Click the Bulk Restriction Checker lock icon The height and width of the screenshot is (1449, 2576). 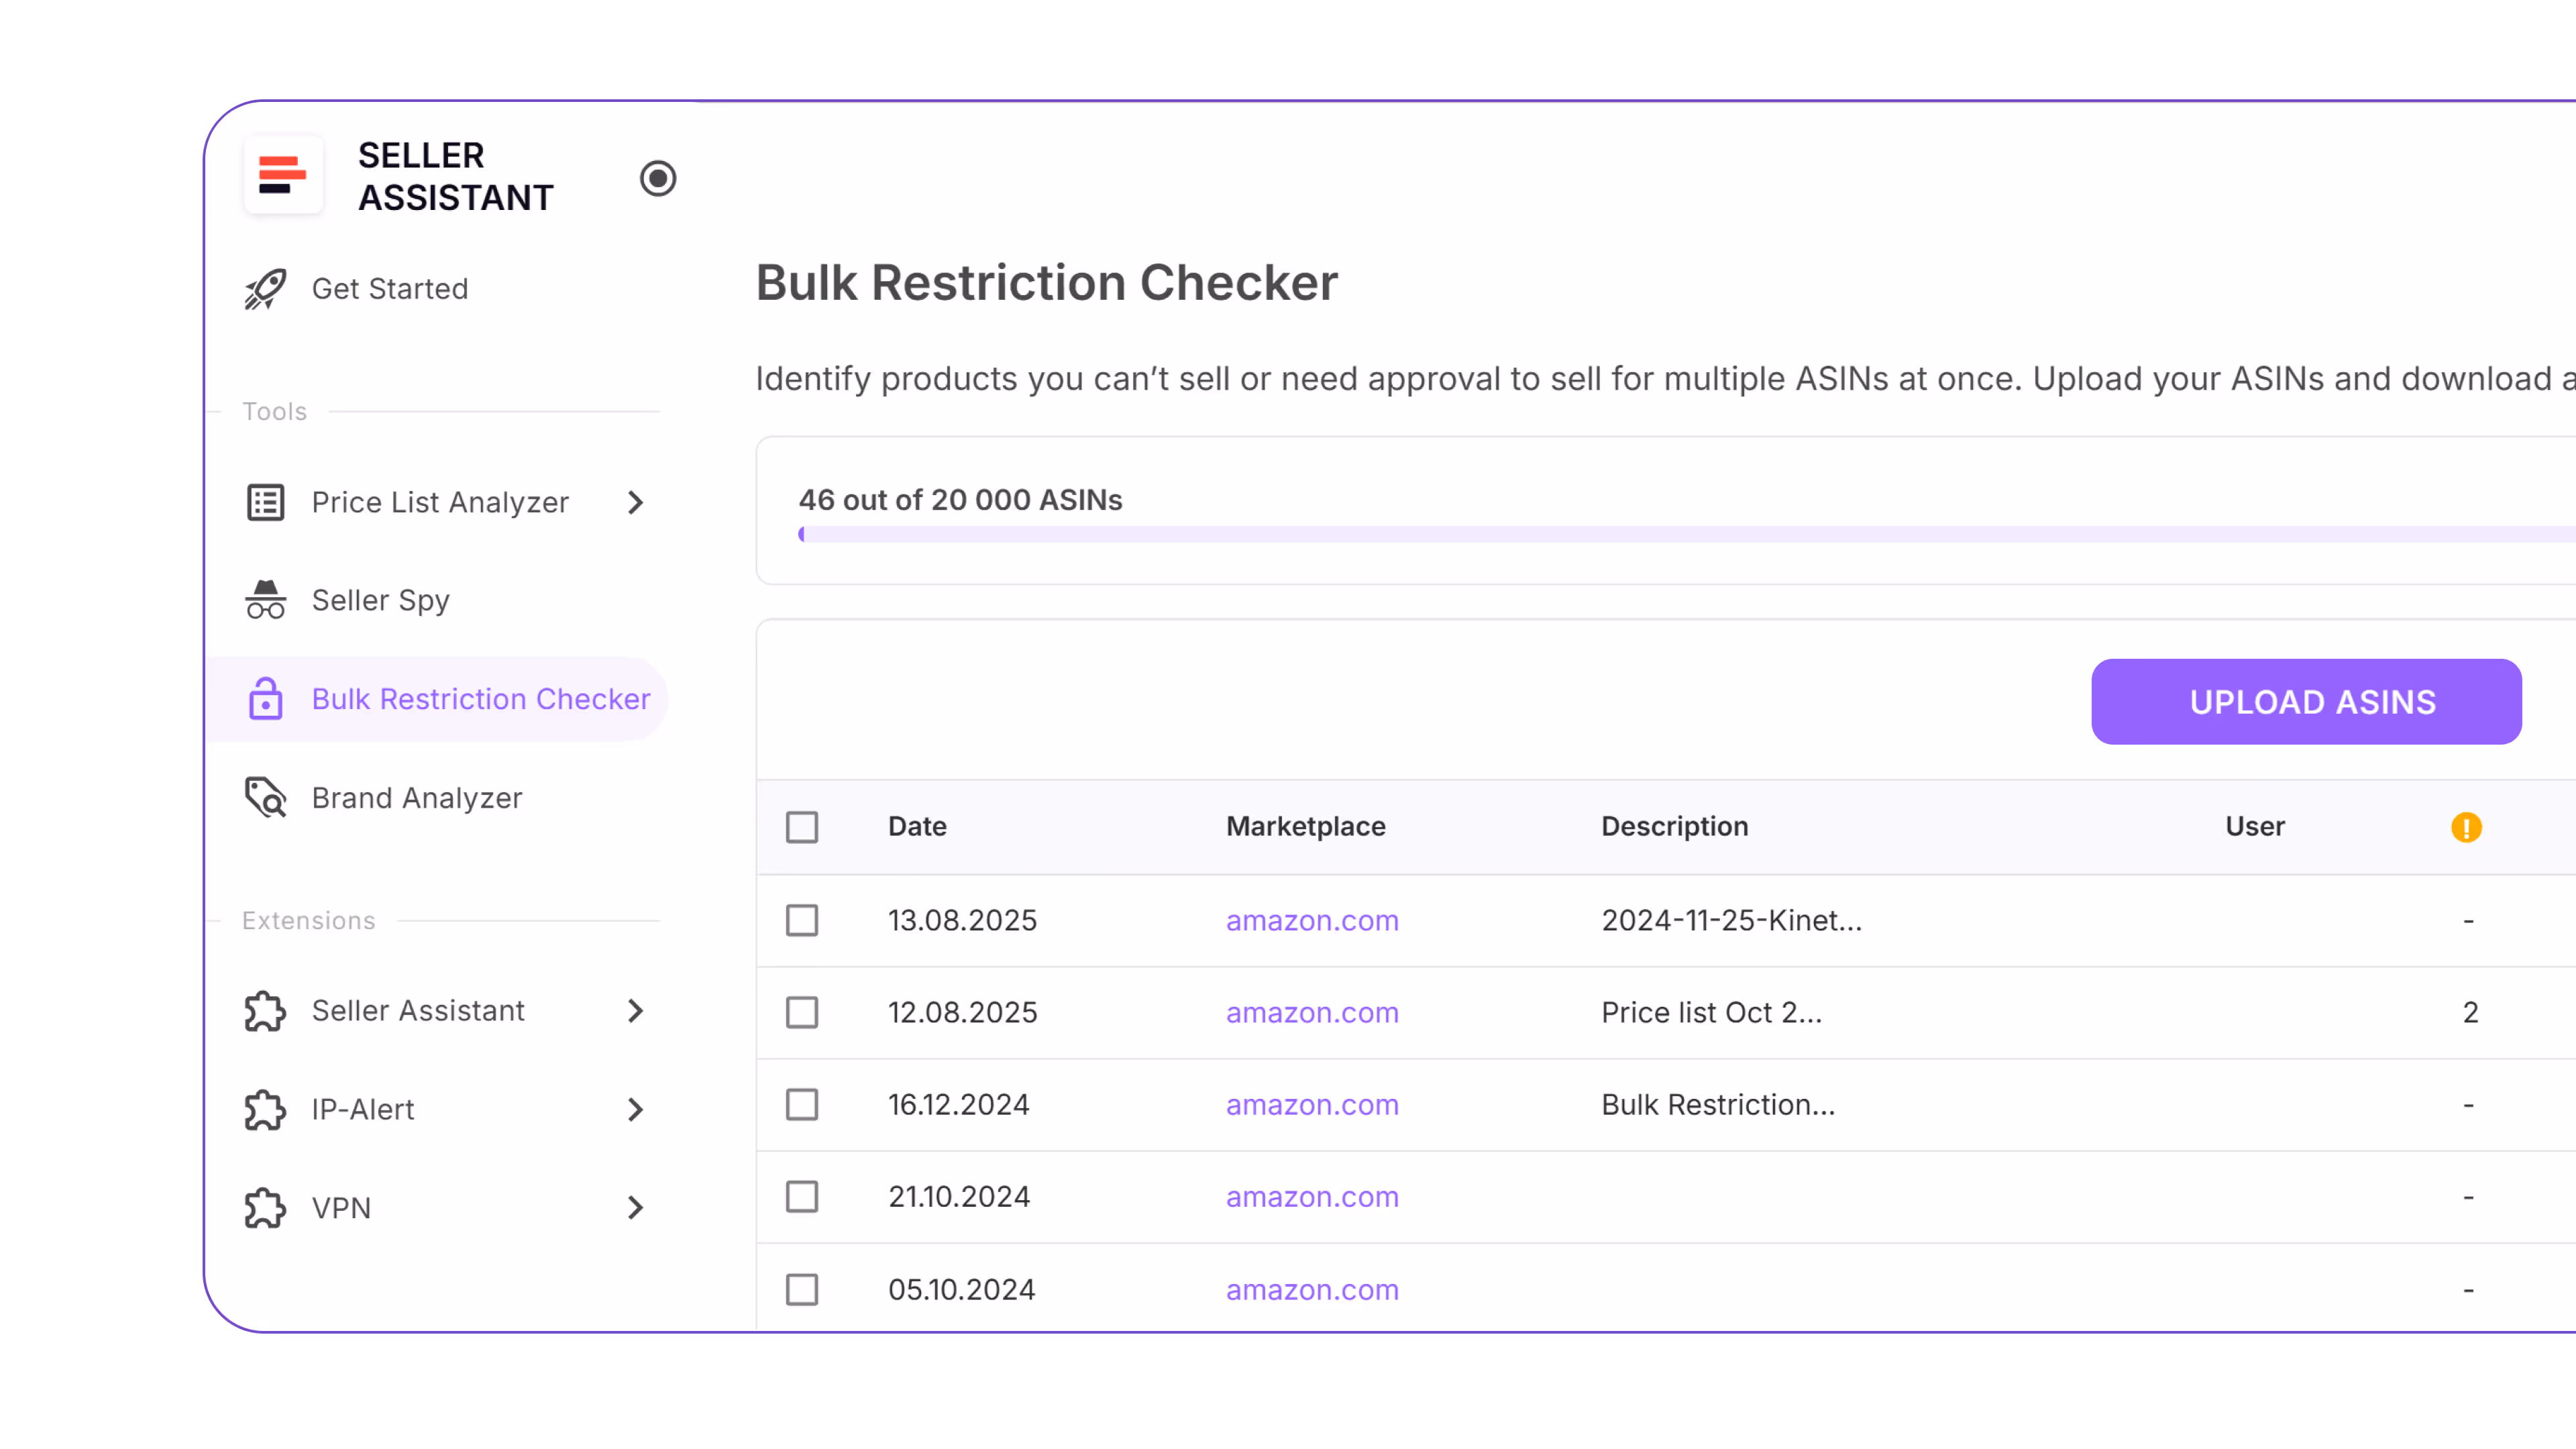pyautogui.click(x=265, y=699)
